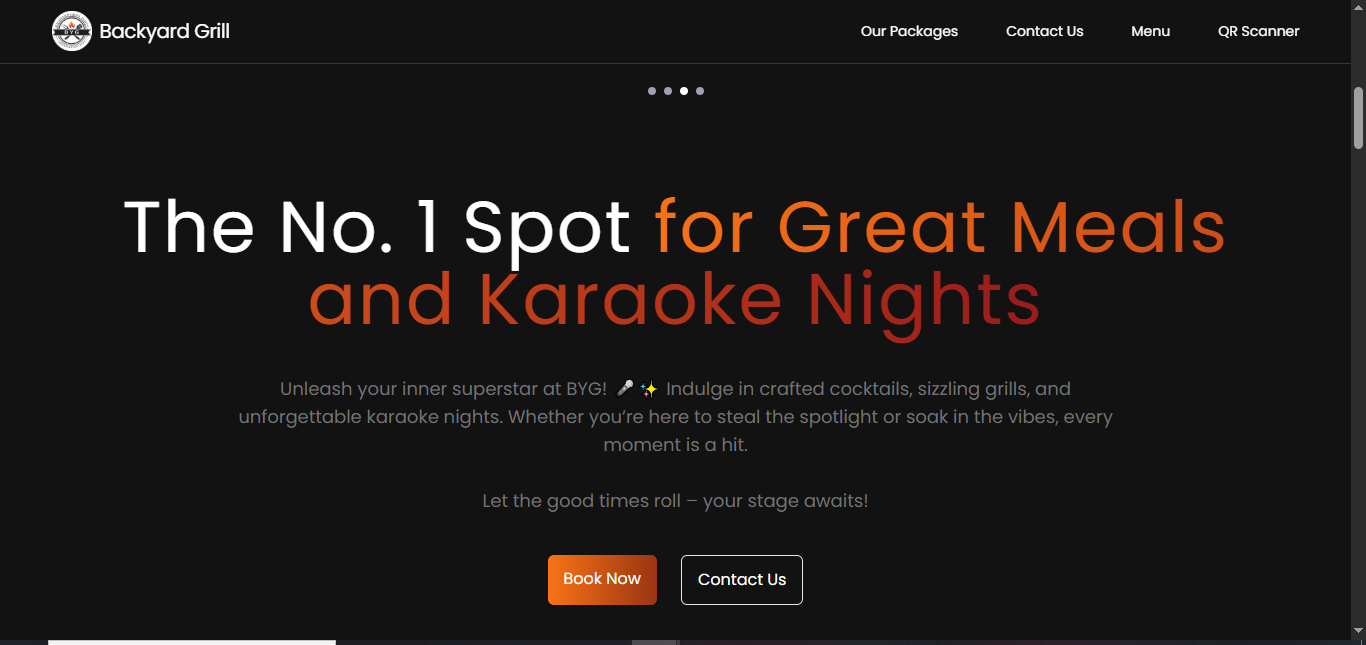
Task: Click the sparkles emoji after microphone
Action: (649, 388)
